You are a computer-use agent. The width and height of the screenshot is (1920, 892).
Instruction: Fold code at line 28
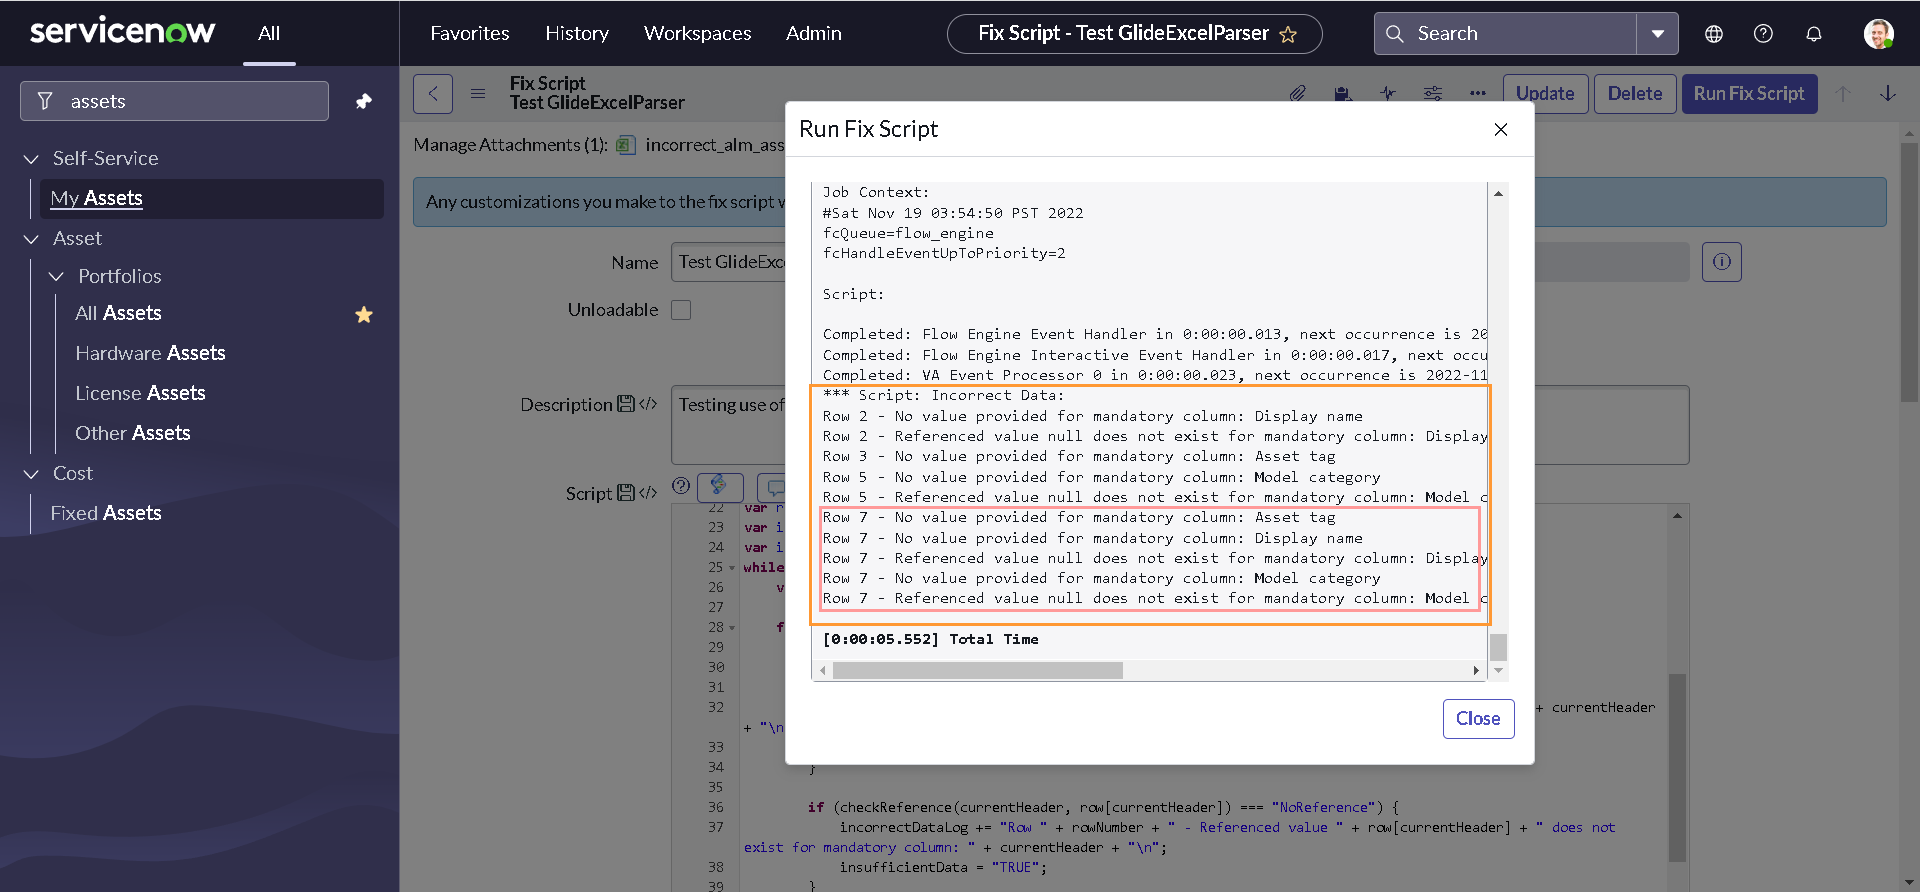coord(732,628)
